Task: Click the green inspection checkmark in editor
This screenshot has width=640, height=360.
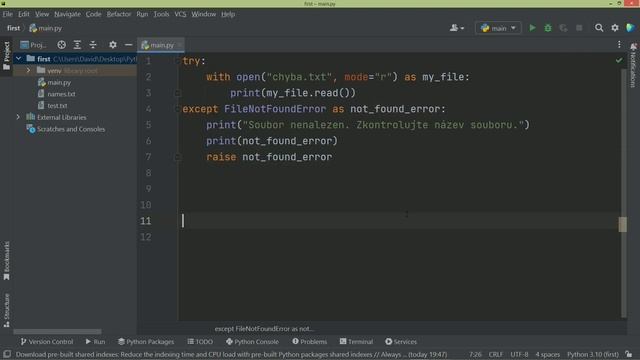Action: pyautogui.click(x=619, y=60)
